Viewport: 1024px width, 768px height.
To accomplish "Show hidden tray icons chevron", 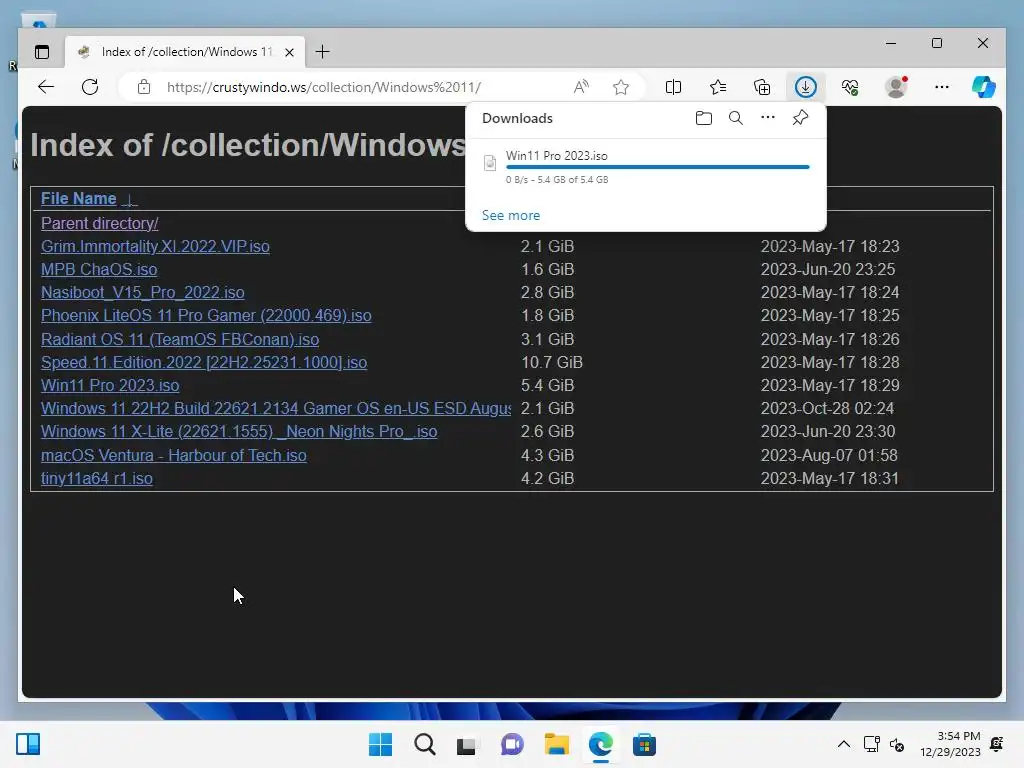I will [844, 744].
